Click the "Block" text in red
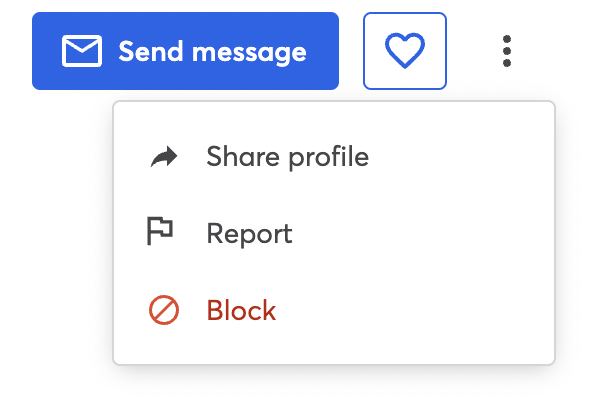Screen dimensions: 596x414 tap(241, 310)
